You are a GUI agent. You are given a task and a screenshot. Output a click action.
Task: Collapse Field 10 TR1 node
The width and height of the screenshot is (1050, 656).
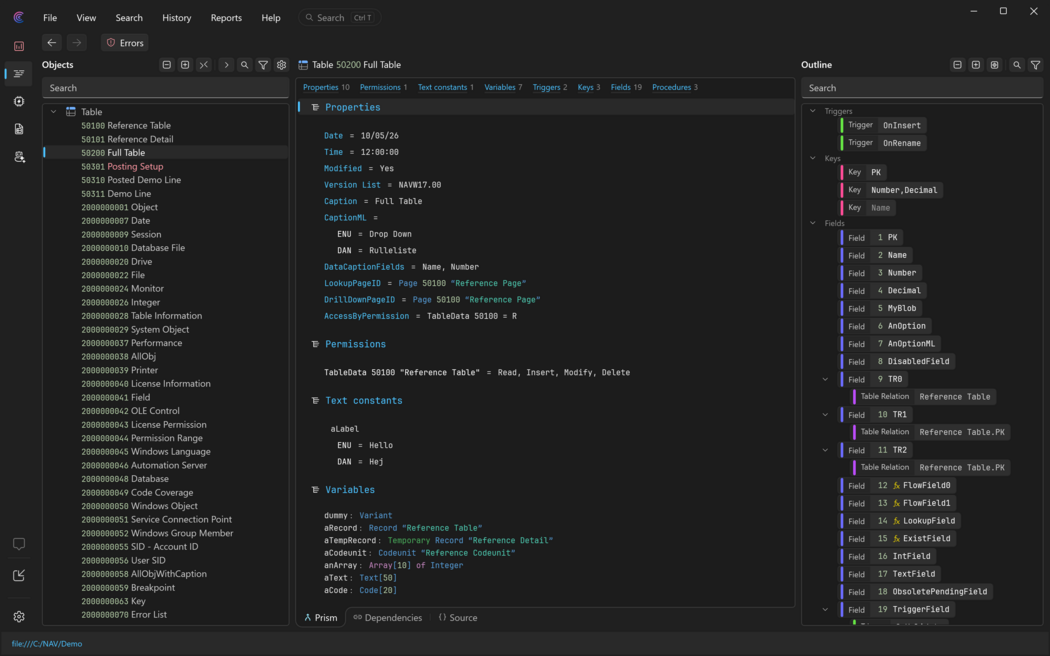coord(826,415)
